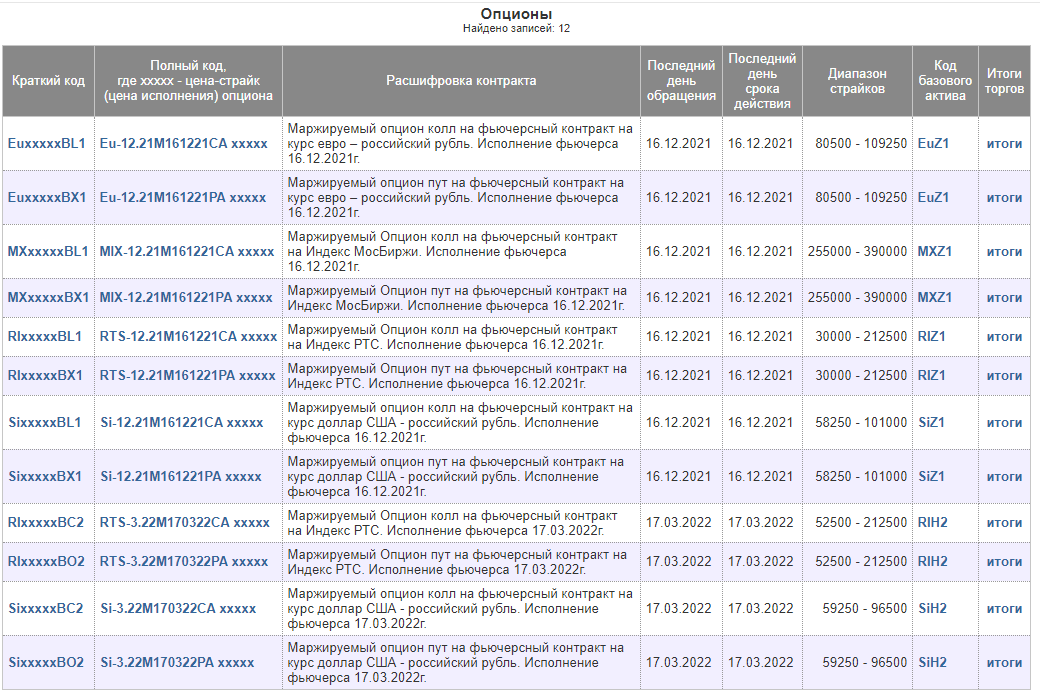Click base asset MXZ1 in MXxxxxxBX1 row
Screen dimensions: 1040x700
[934, 297]
